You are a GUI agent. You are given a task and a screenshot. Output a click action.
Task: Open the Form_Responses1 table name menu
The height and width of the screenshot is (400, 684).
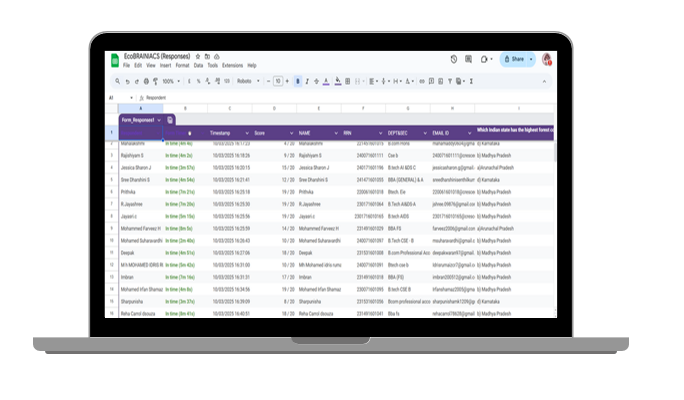point(141,119)
